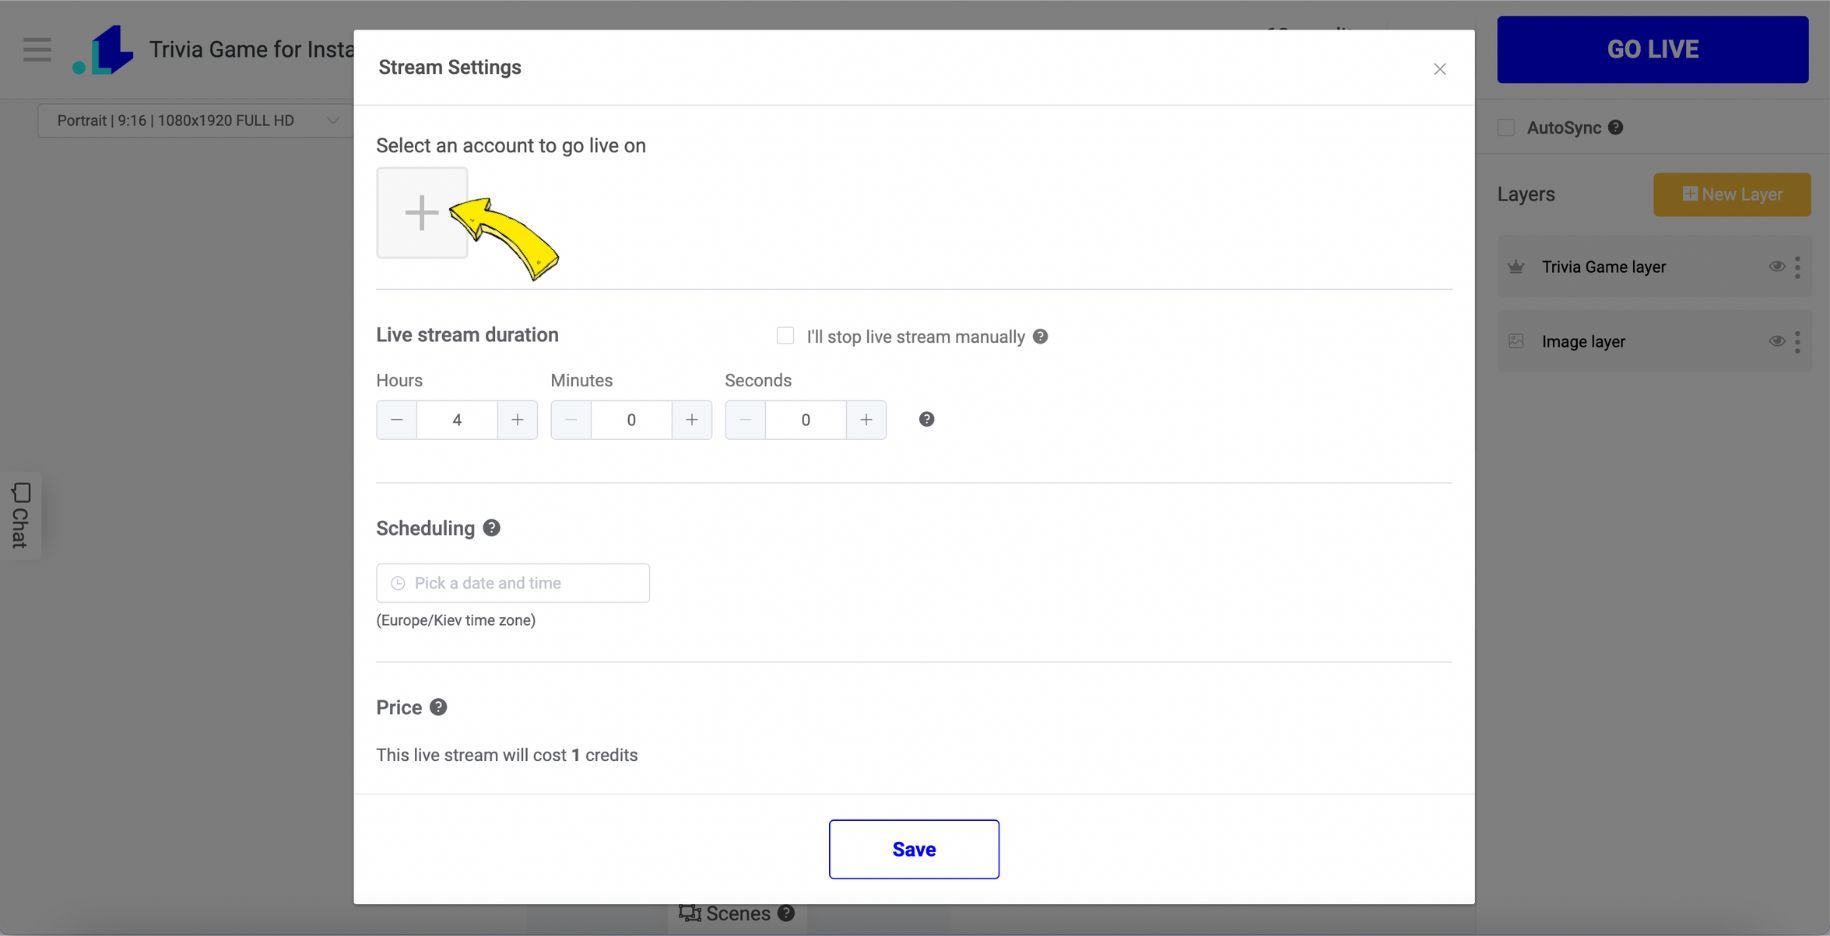This screenshot has height=936, width=1830.
Task: Expand the Portrait 9:16 resolution dropdown
Action: [195, 120]
